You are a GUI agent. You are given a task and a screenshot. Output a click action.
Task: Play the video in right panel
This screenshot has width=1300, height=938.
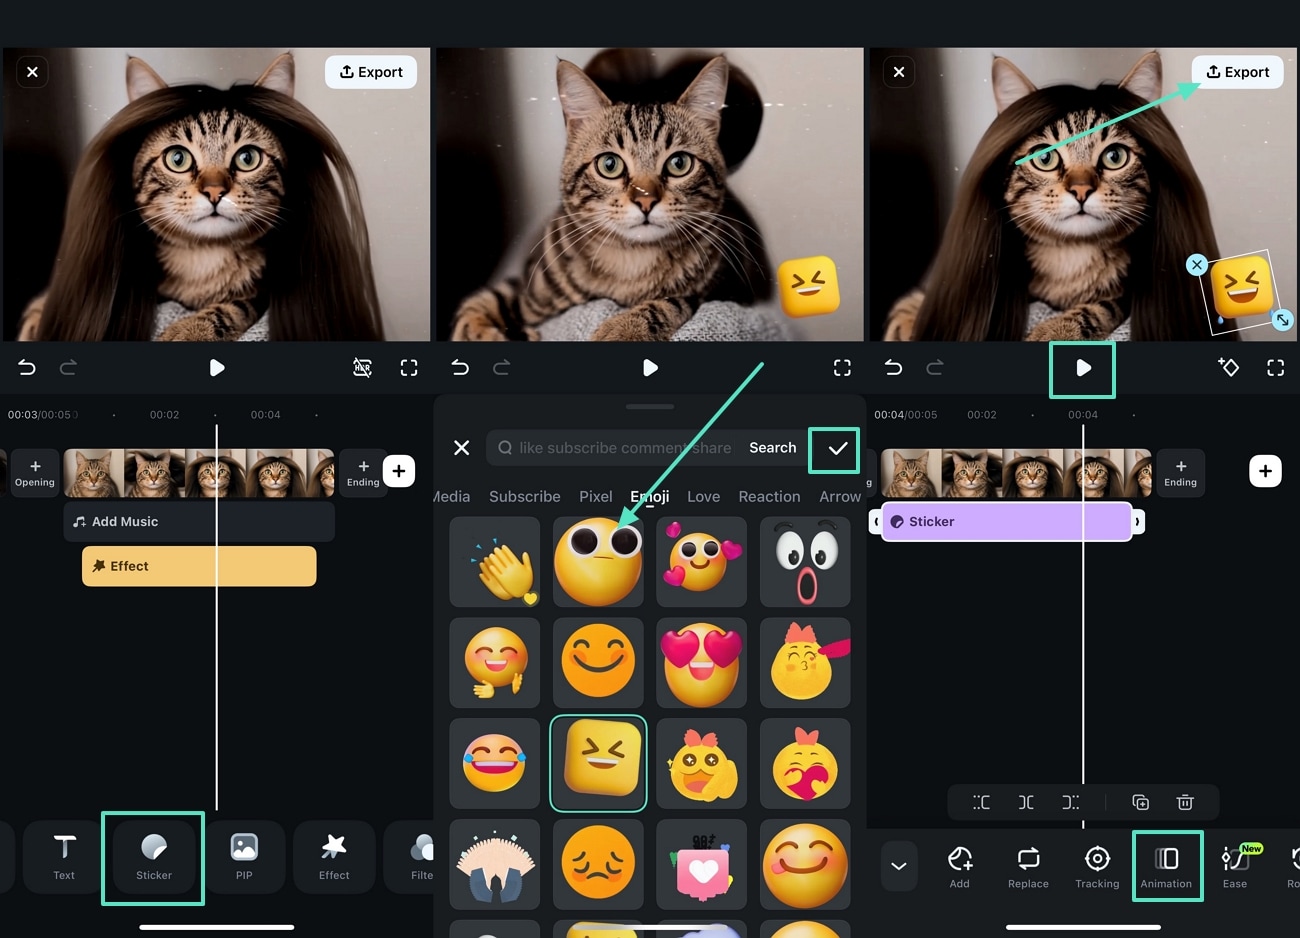1083,368
